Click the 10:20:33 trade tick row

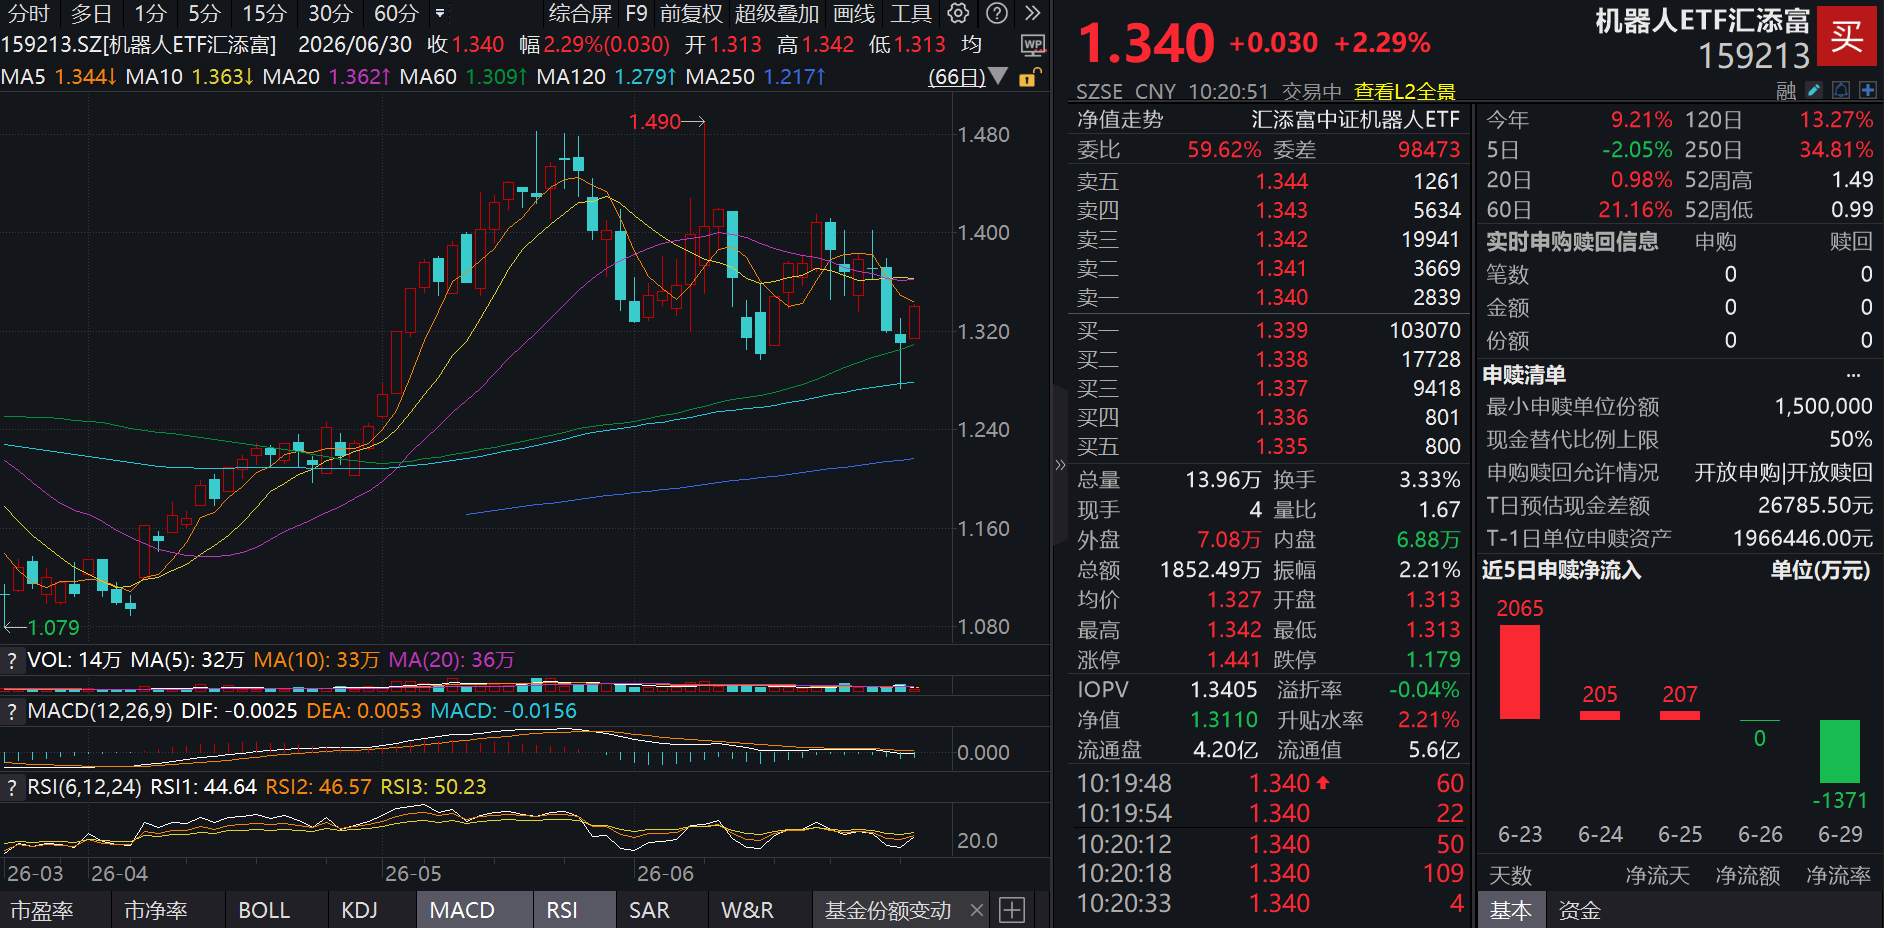1270,904
